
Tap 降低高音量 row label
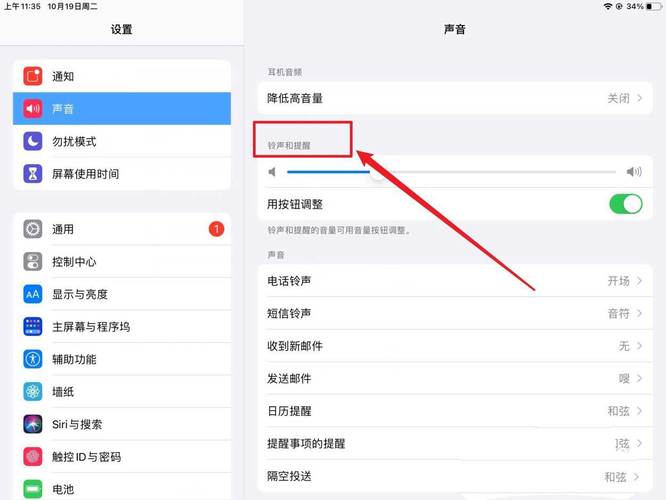point(295,99)
